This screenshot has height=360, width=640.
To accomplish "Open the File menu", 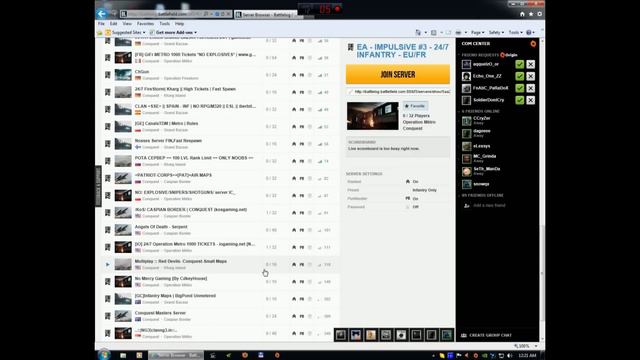I will point(101,24).
